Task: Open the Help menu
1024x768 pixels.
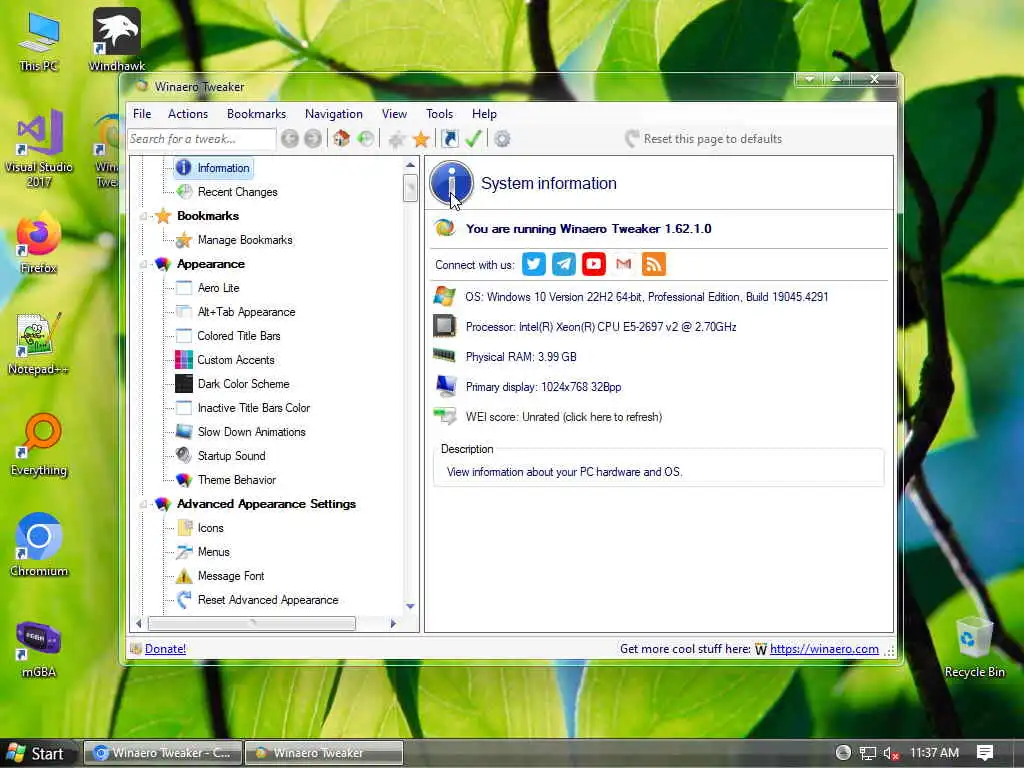Action: 485,114
